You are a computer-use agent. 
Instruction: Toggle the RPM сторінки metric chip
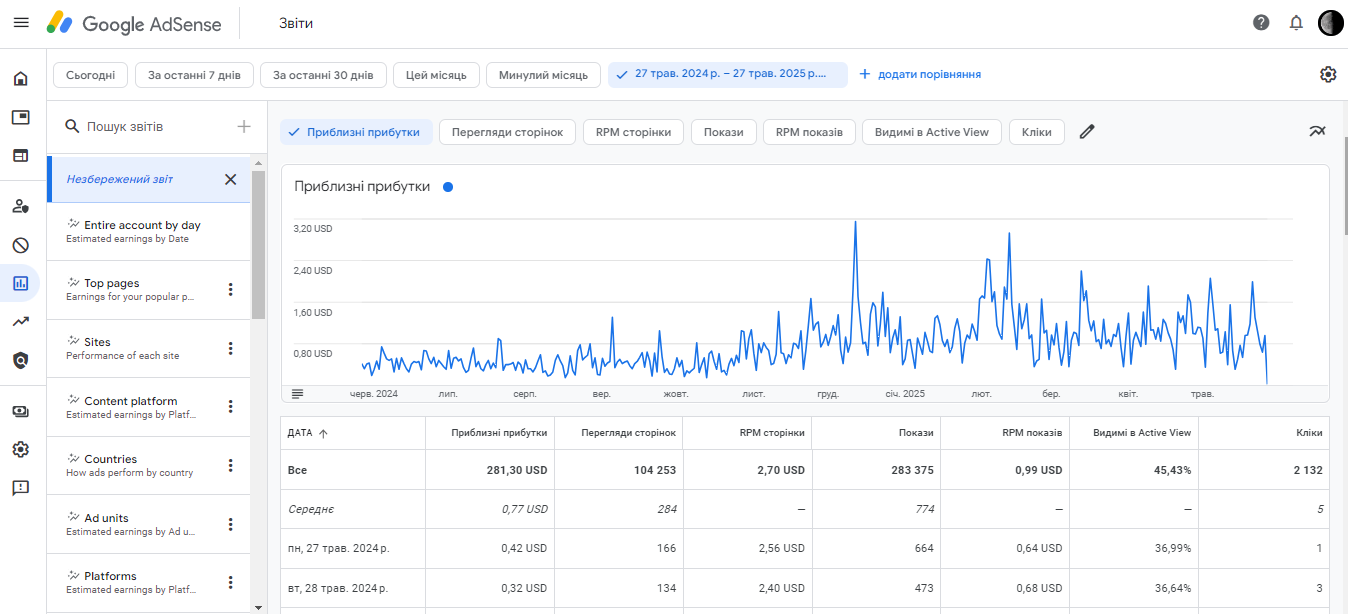[x=634, y=132]
